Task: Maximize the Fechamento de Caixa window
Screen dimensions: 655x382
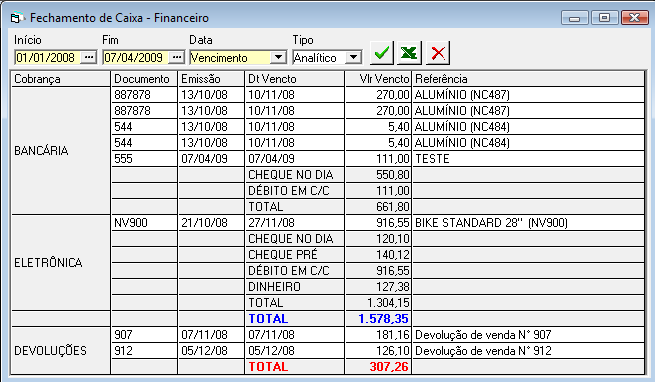Action: [604, 18]
